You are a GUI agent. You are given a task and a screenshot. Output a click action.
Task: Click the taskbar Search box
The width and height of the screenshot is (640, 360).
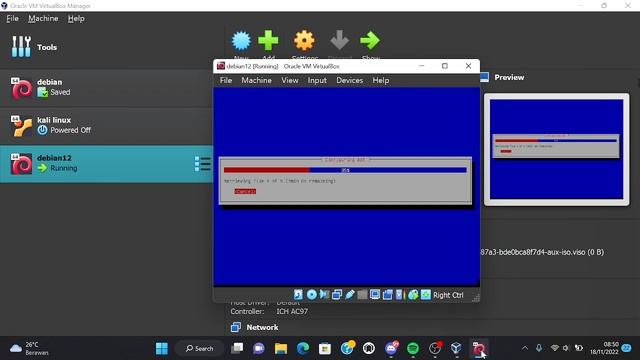point(200,348)
